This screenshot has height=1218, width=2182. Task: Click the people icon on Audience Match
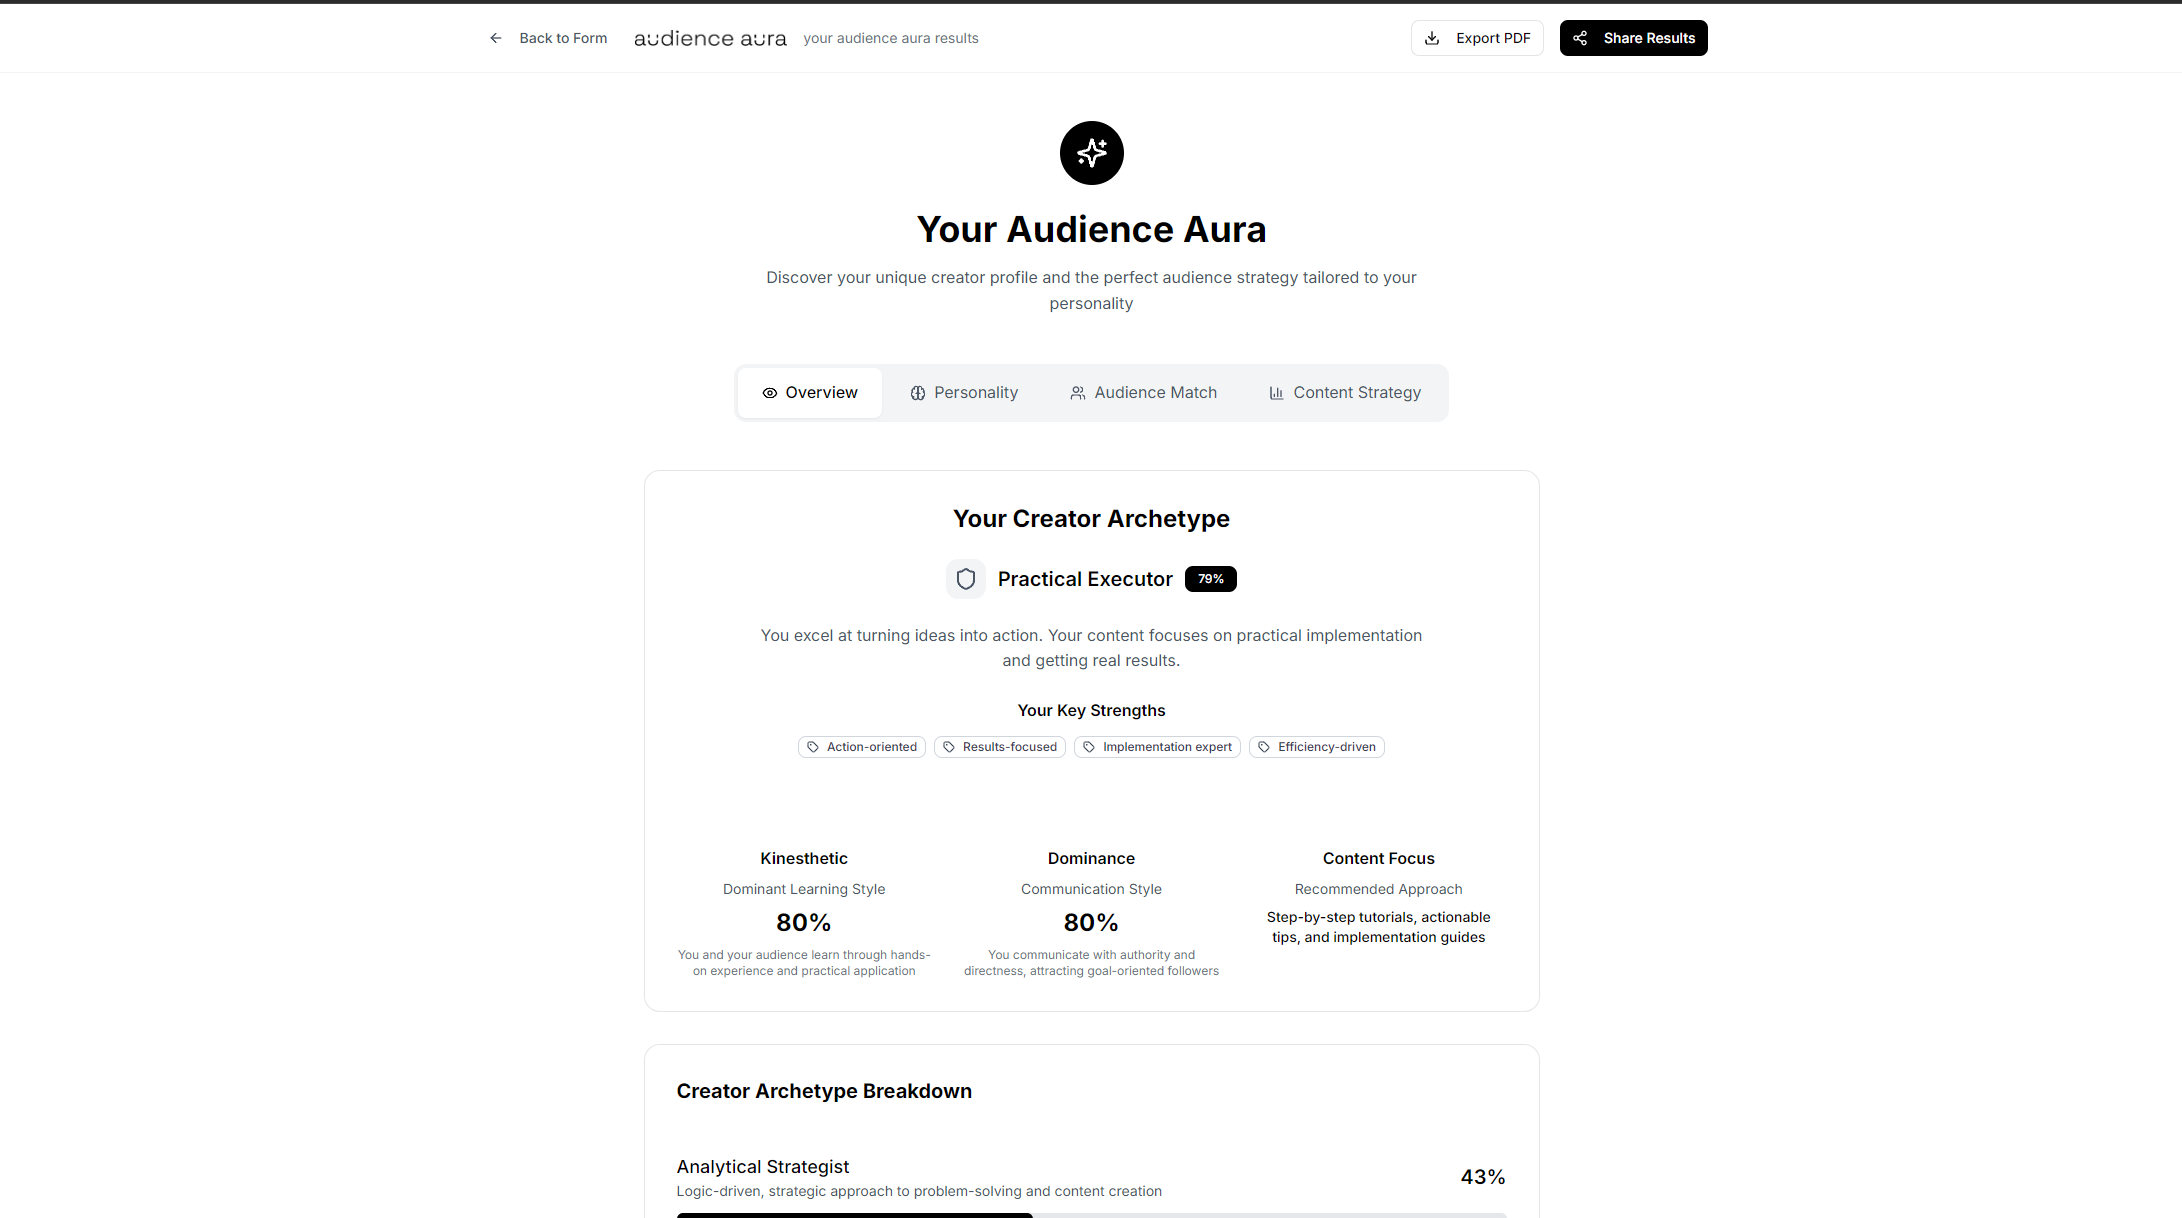point(1077,393)
